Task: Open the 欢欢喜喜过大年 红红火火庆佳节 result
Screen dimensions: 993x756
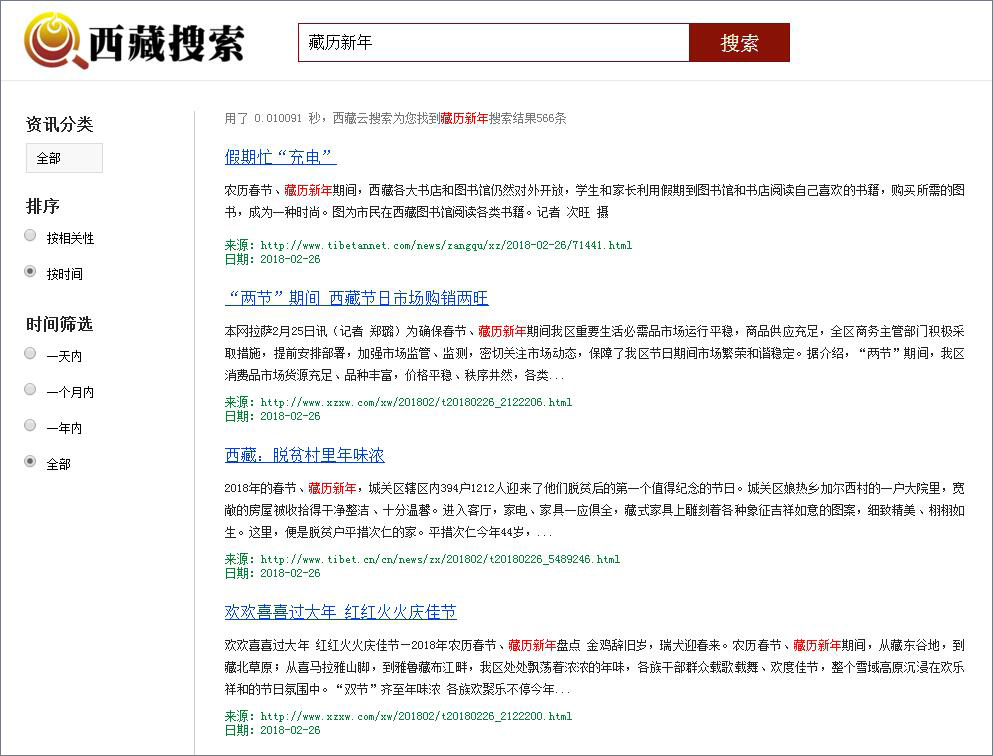Action: [340, 612]
